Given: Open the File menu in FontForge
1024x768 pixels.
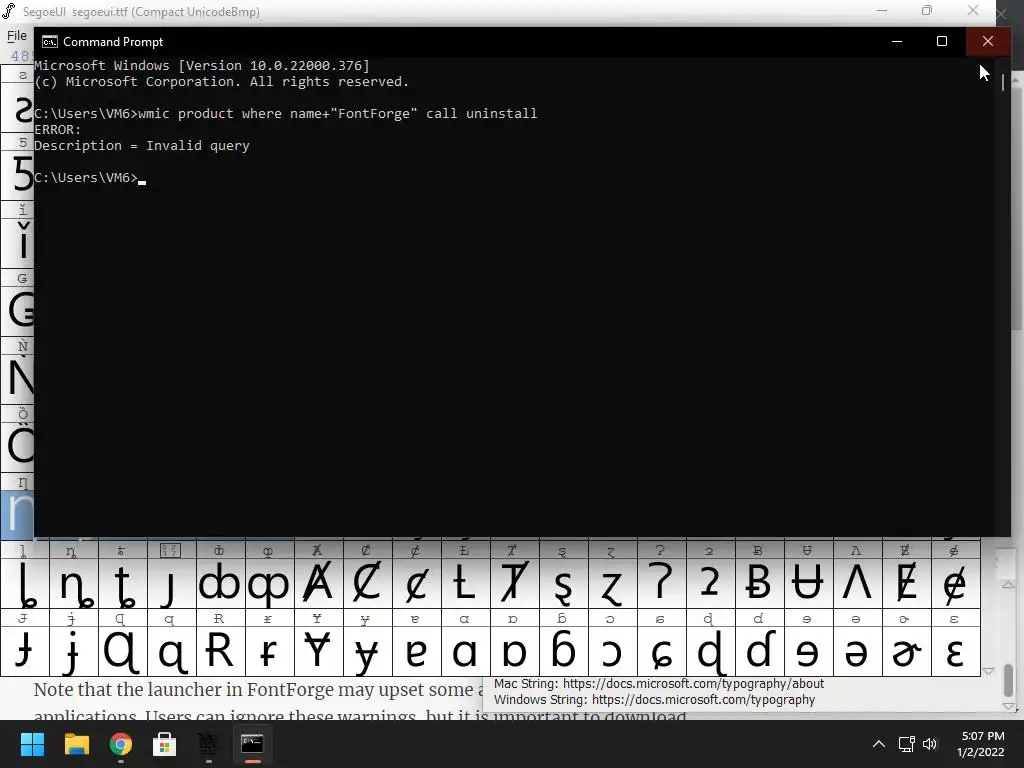Looking at the screenshot, I should coord(17,36).
